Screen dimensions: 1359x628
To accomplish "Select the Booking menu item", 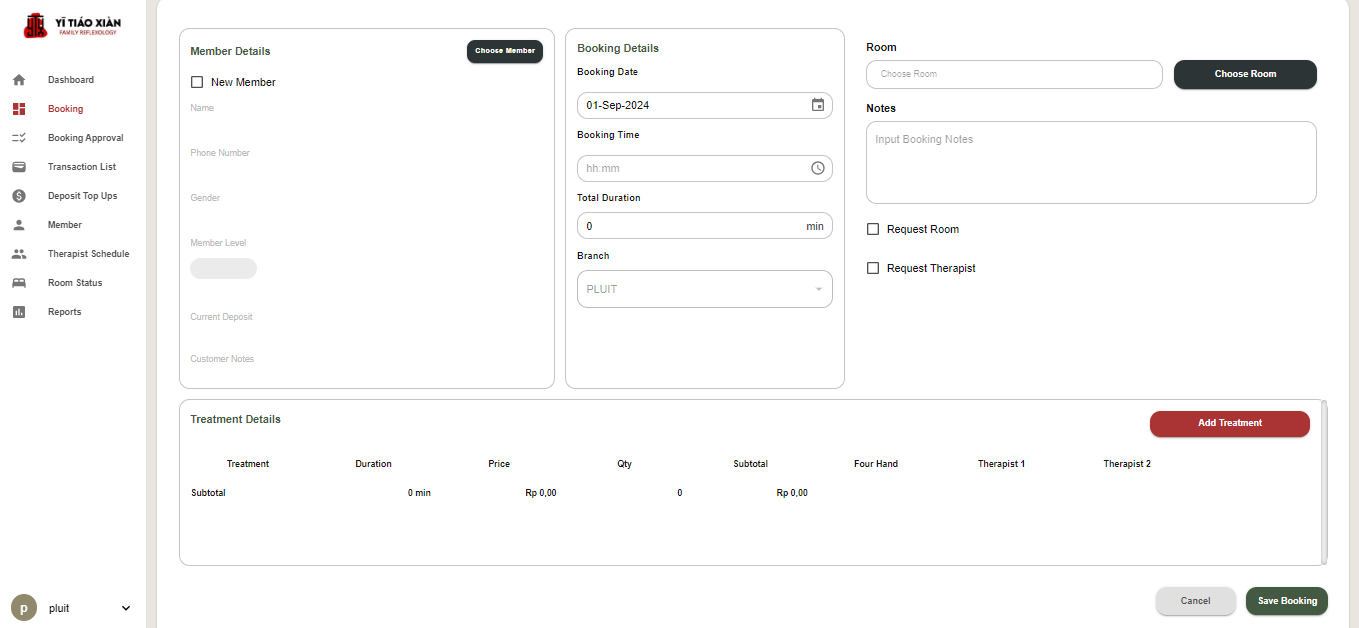I will pyautogui.click(x=65, y=109).
